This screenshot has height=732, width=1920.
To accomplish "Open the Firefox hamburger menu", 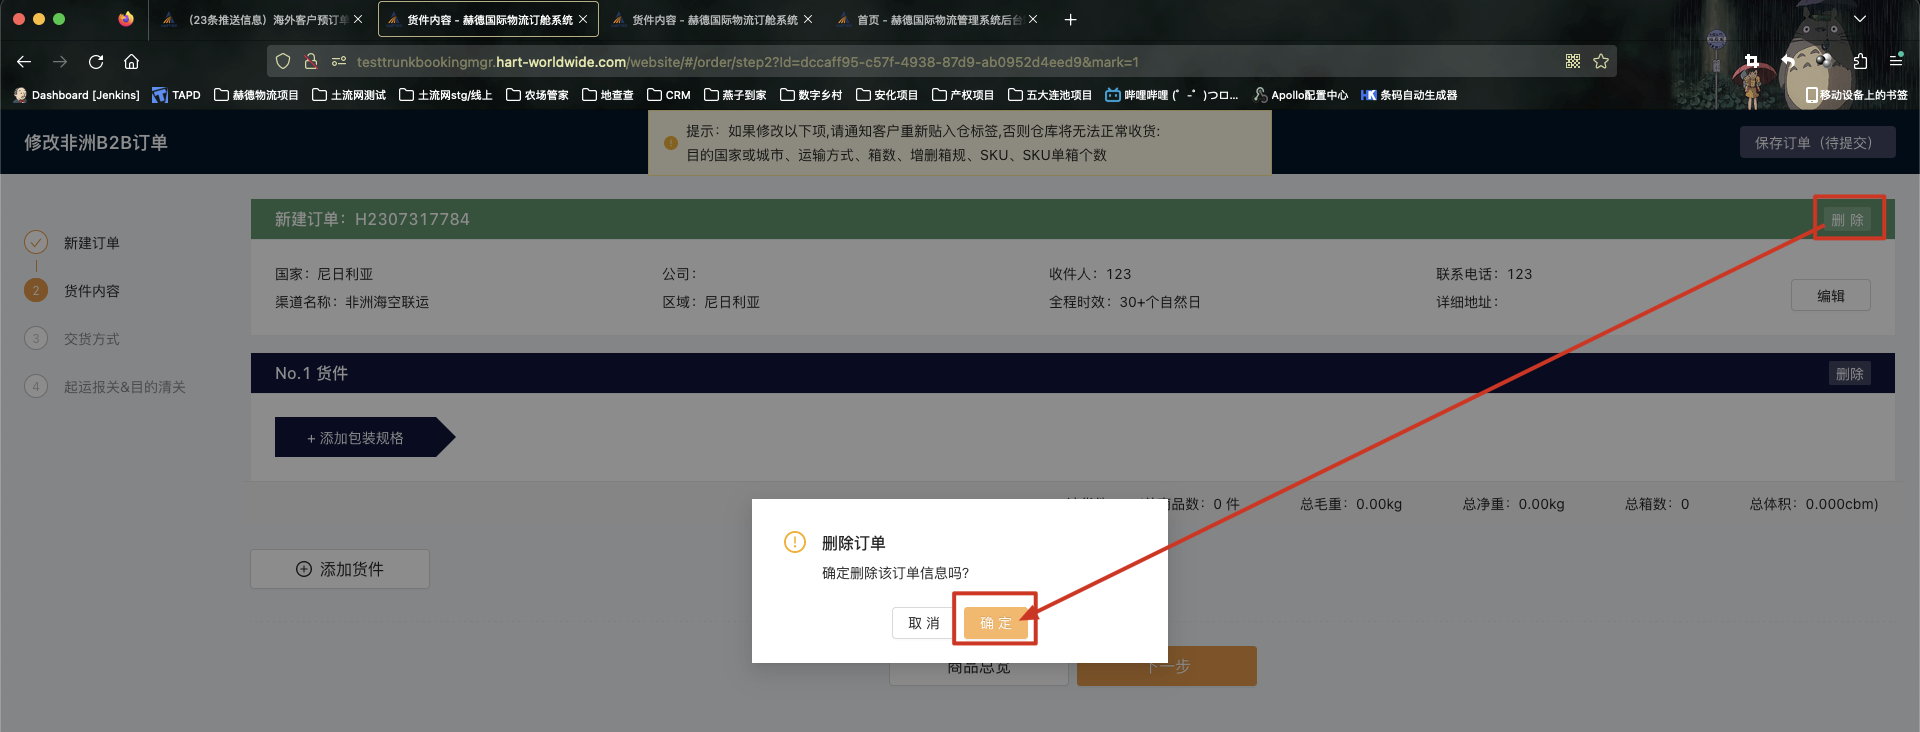I will (x=1896, y=62).
